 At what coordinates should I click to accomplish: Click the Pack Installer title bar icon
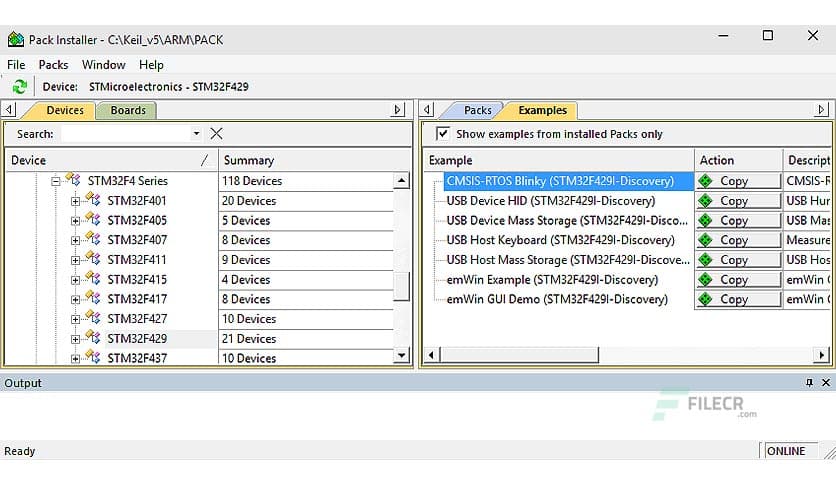click(15, 39)
